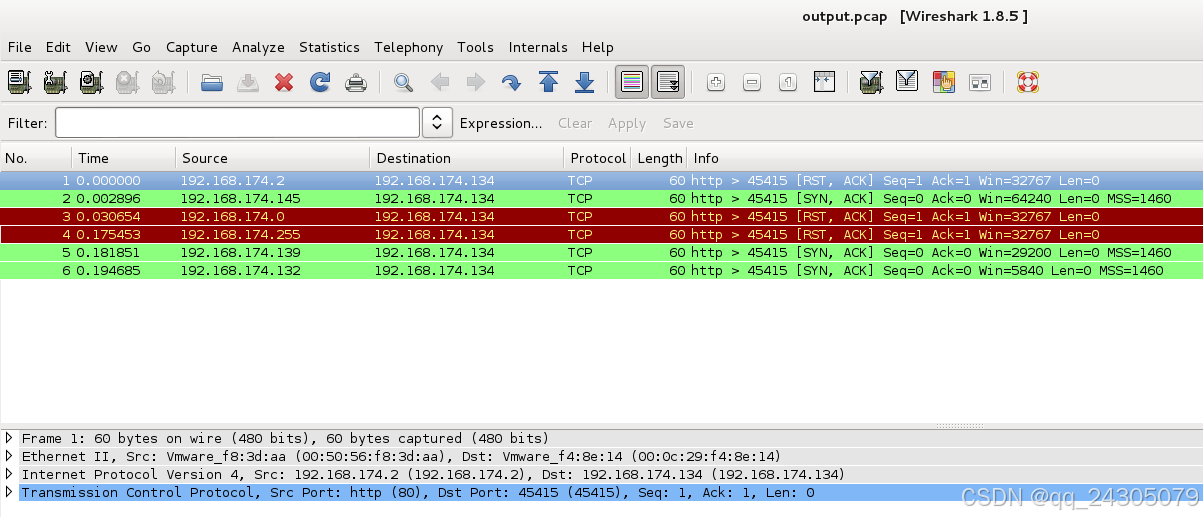
Task: Sort by the Protocol column header
Action: [598, 158]
